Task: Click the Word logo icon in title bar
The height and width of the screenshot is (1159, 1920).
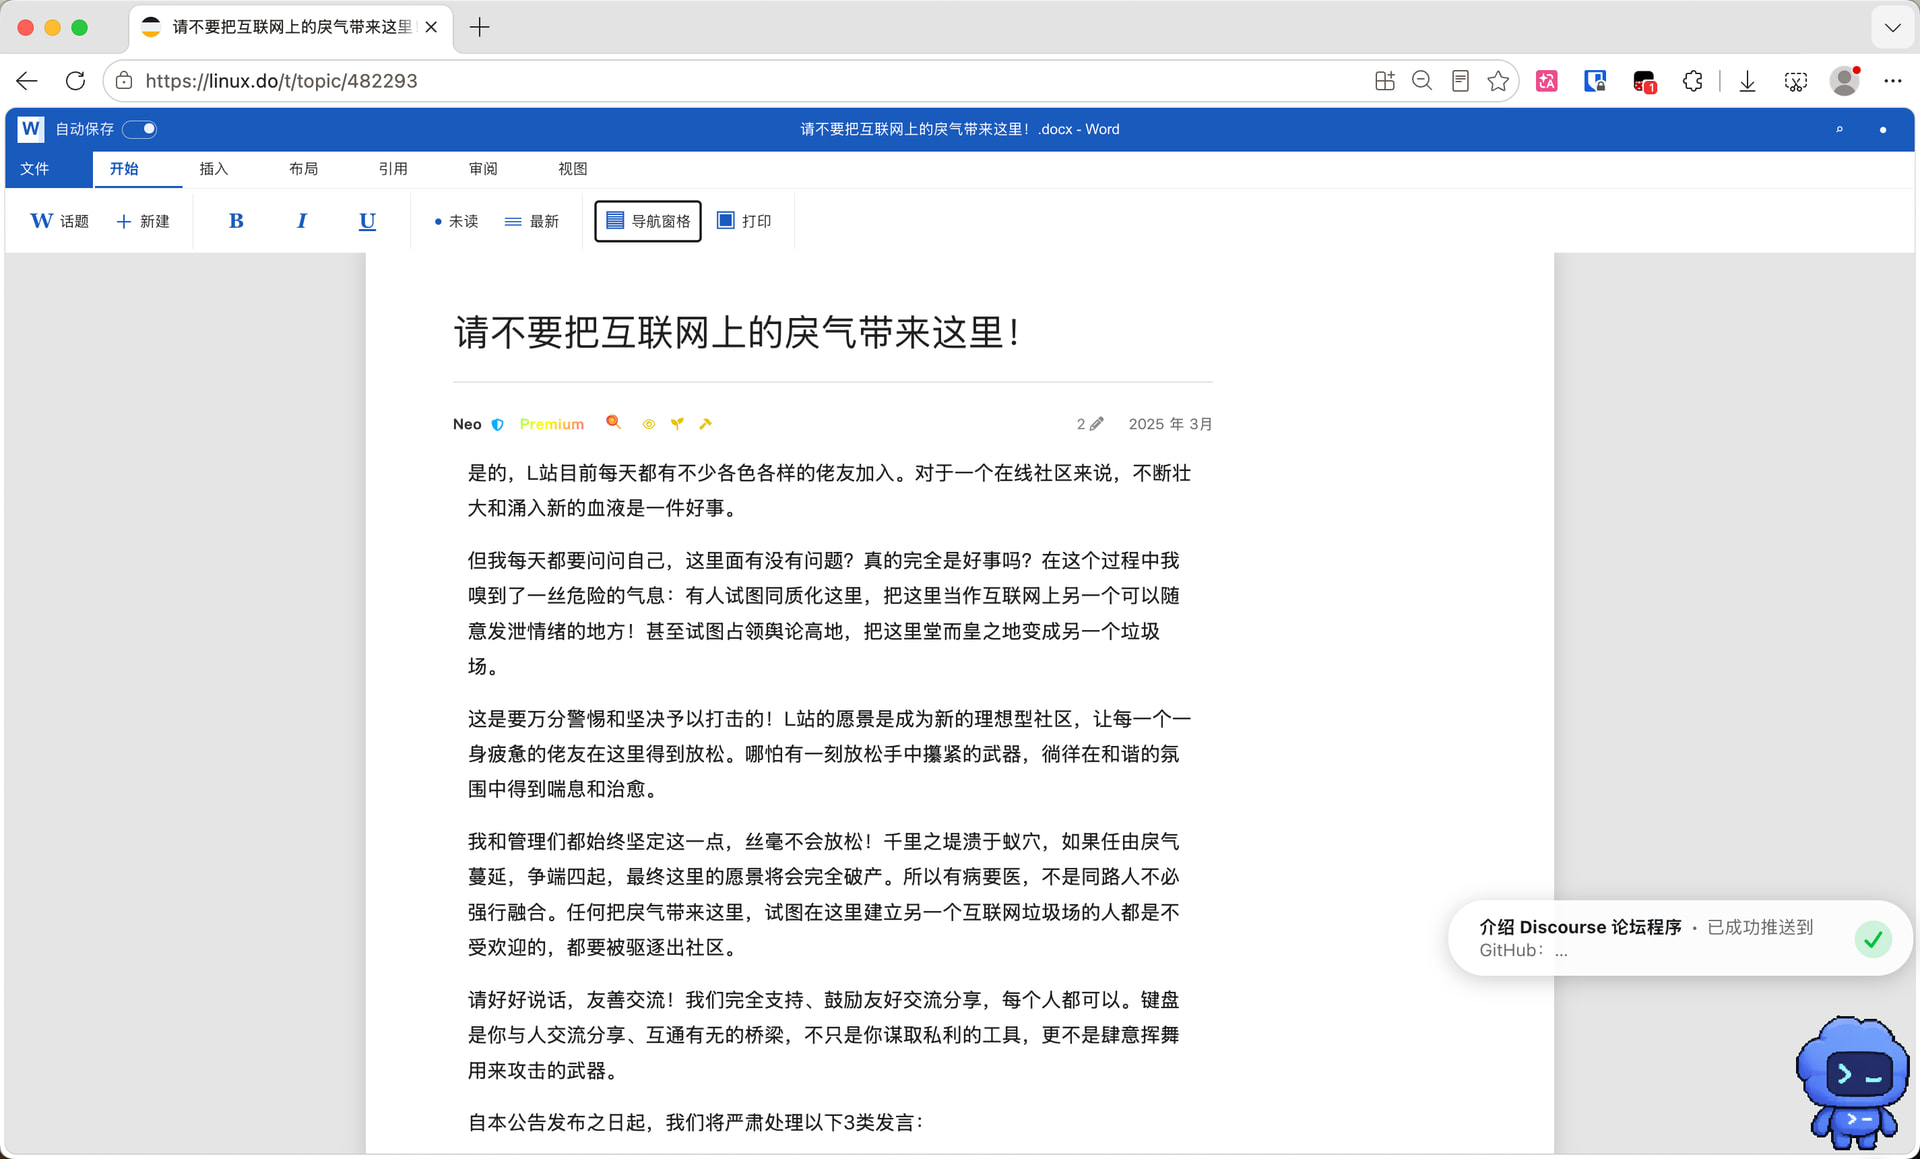Action: click(x=31, y=129)
